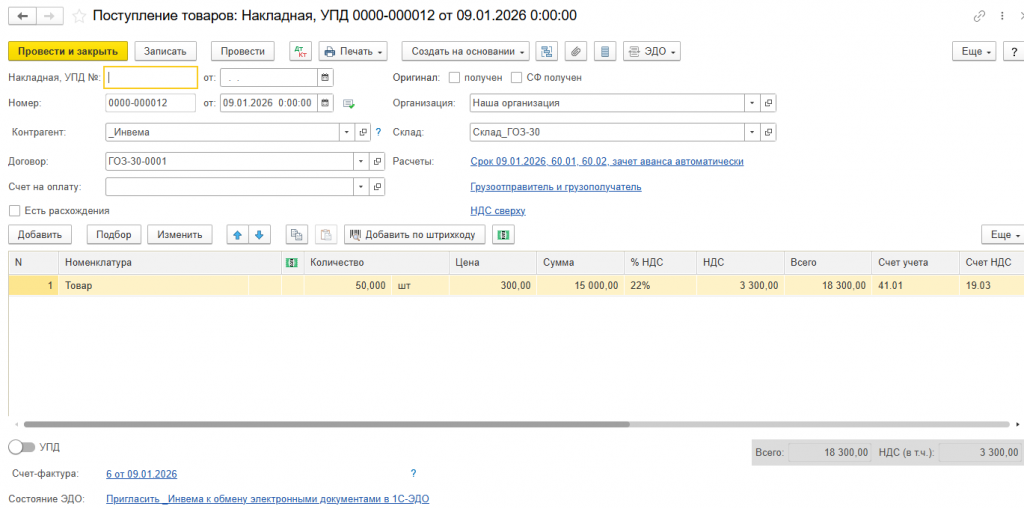Click the question mark next to Контрагент
Viewport: 1024px width, 509px height.
coord(378,132)
